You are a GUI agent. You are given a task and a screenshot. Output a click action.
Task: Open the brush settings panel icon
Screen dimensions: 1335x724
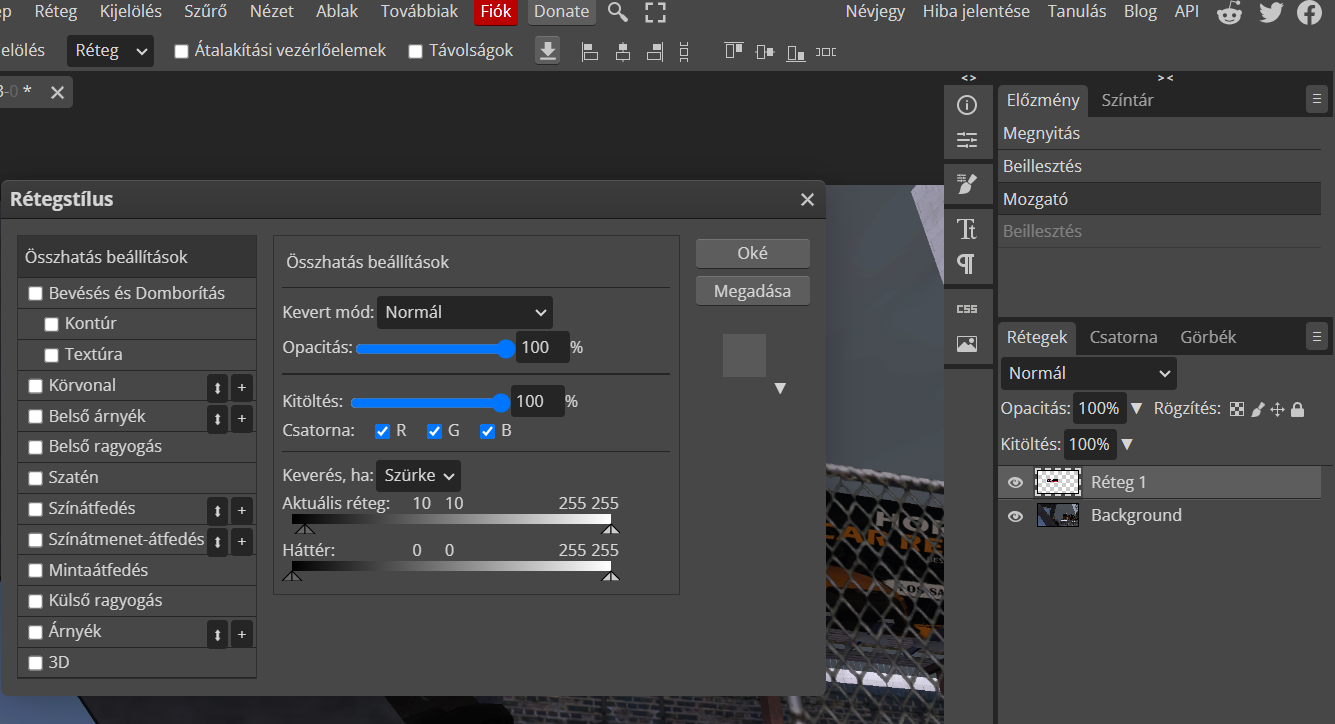(967, 183)
